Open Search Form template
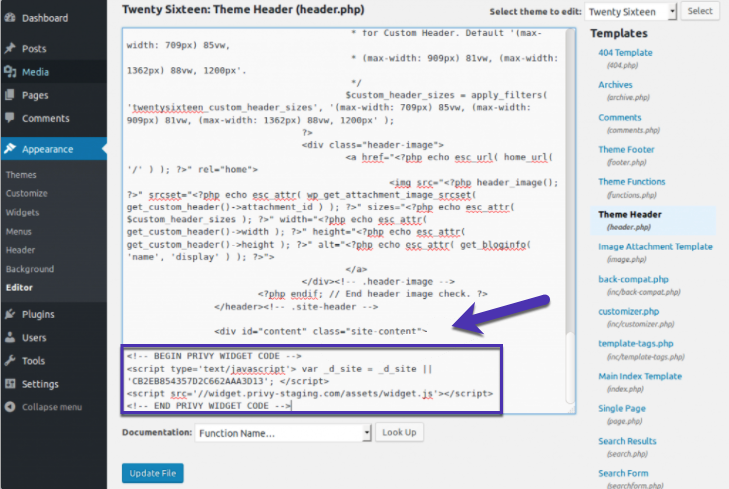The width and height of the screenshot is (729, 489). tap(623, 473)
